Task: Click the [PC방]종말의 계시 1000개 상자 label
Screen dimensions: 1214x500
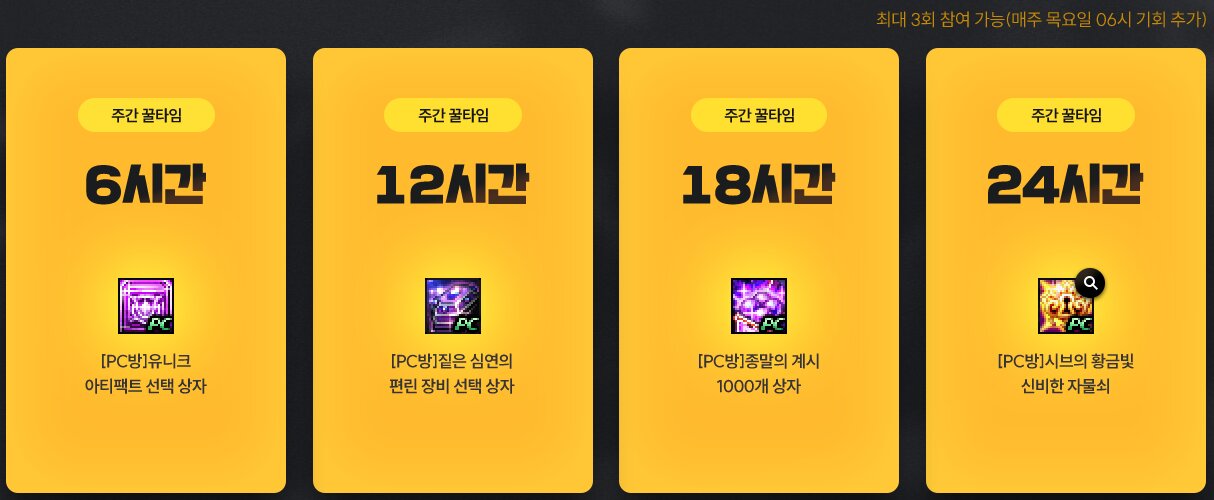Action: click(759, 373)
